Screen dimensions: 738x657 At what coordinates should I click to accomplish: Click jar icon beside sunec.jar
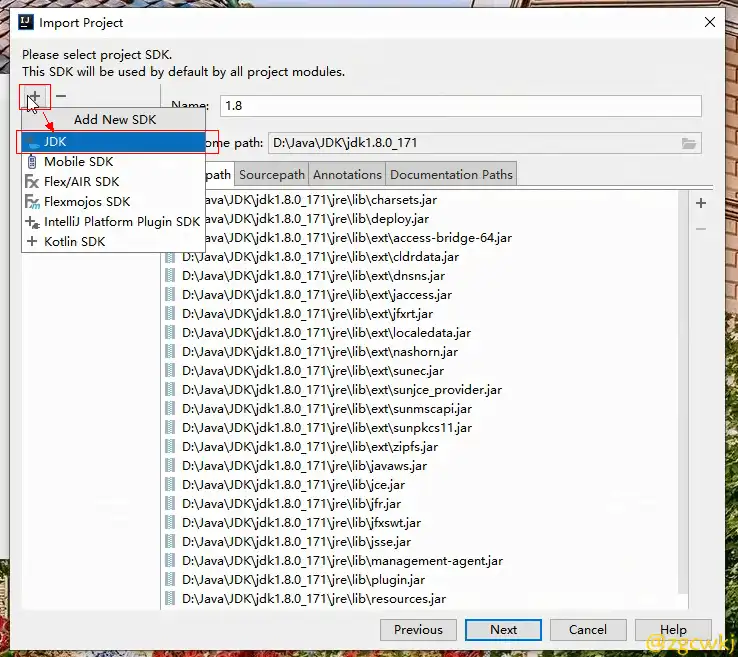point(170,371)
